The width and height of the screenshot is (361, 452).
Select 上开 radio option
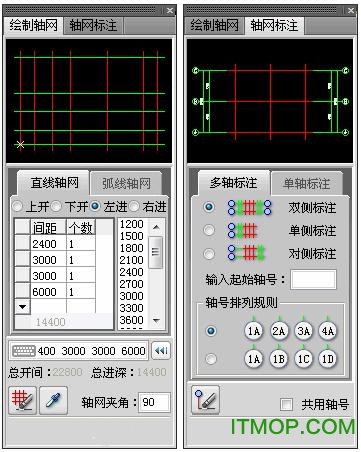pos(17,206)
